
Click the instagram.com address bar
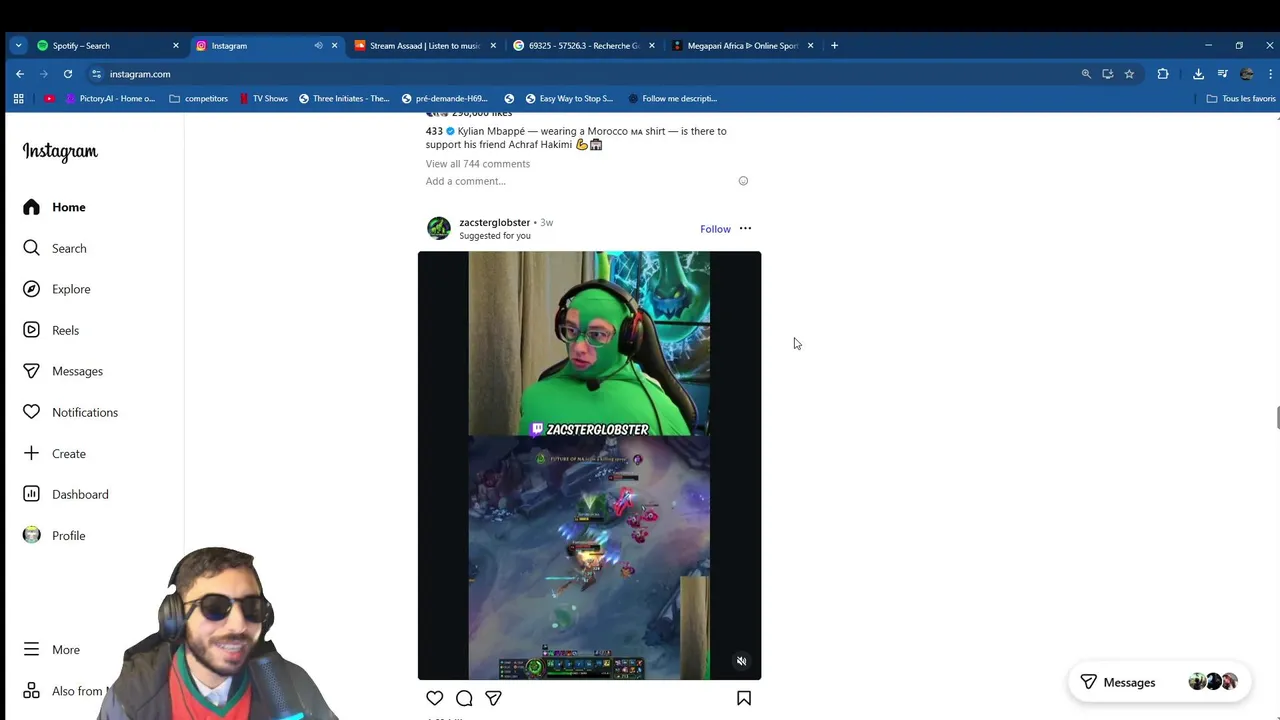(590, 74)
